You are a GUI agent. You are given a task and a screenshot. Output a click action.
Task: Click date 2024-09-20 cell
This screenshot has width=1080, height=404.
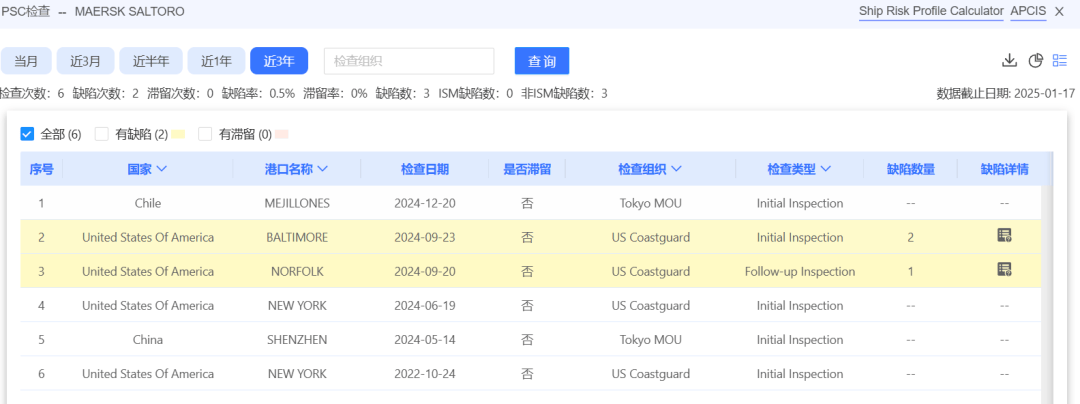coord(425,271)
